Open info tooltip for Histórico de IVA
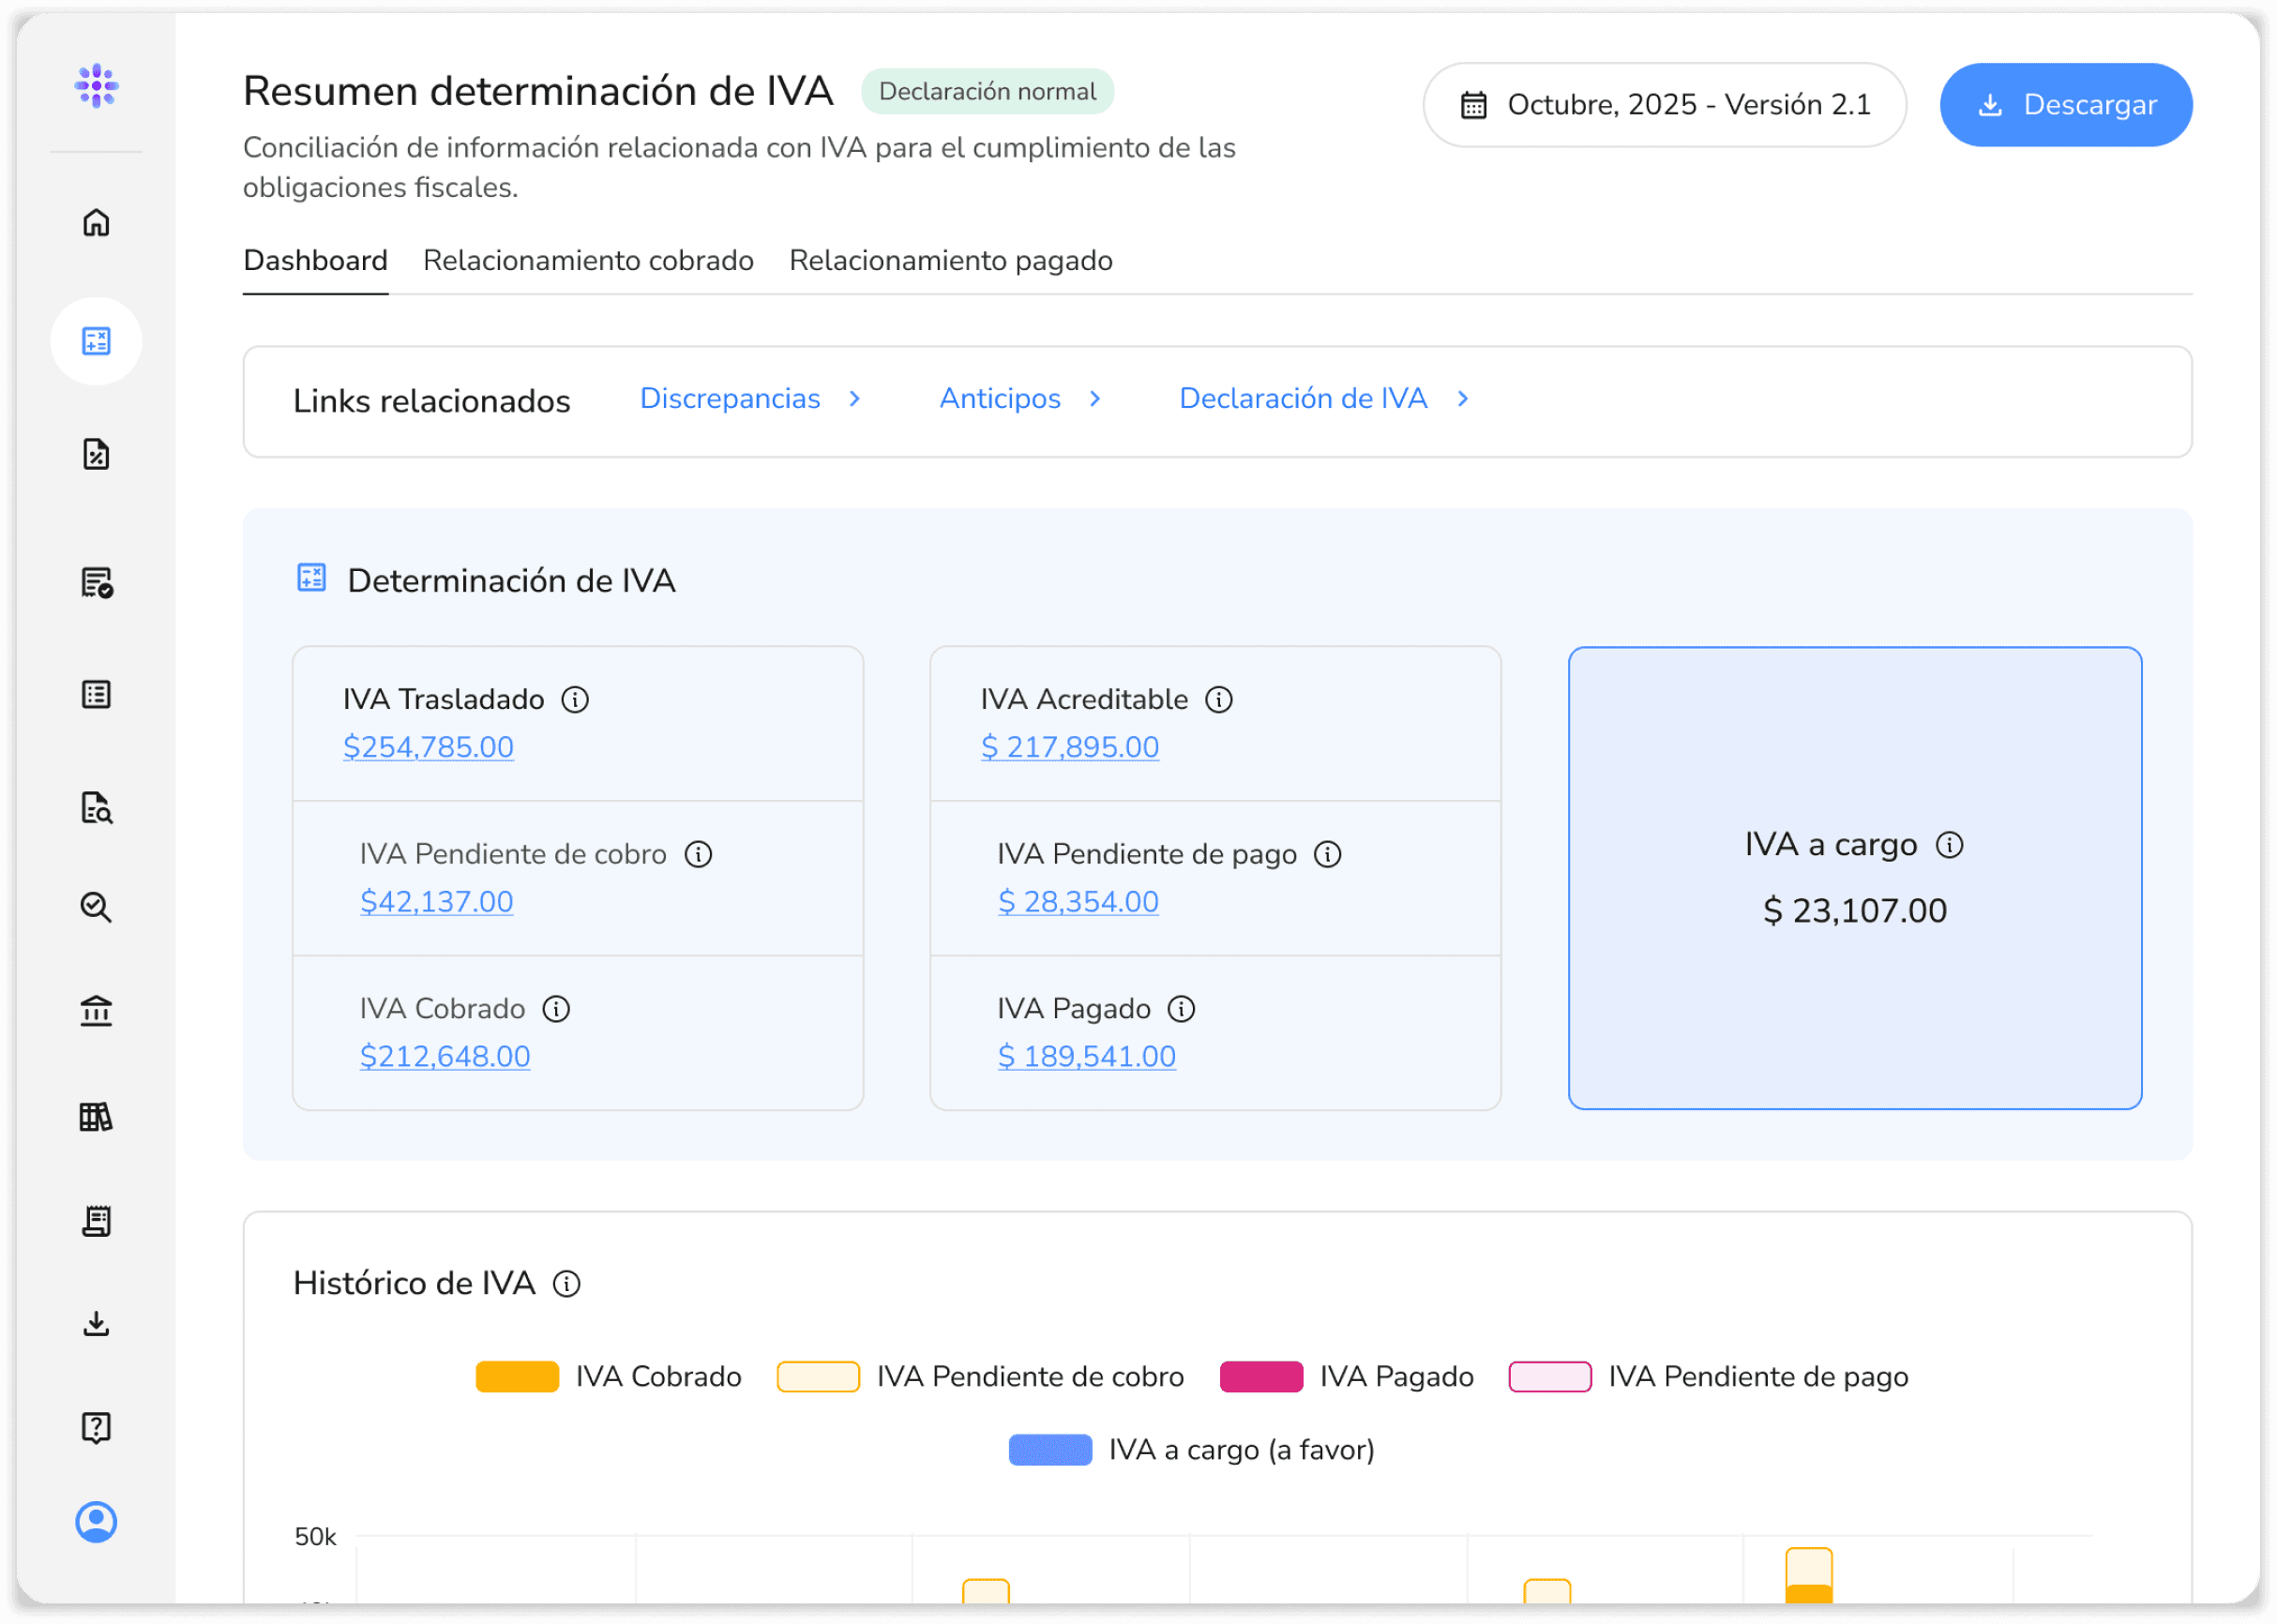The width and height of the screenshot is (2277, 1624). [x=567, y=1283]
